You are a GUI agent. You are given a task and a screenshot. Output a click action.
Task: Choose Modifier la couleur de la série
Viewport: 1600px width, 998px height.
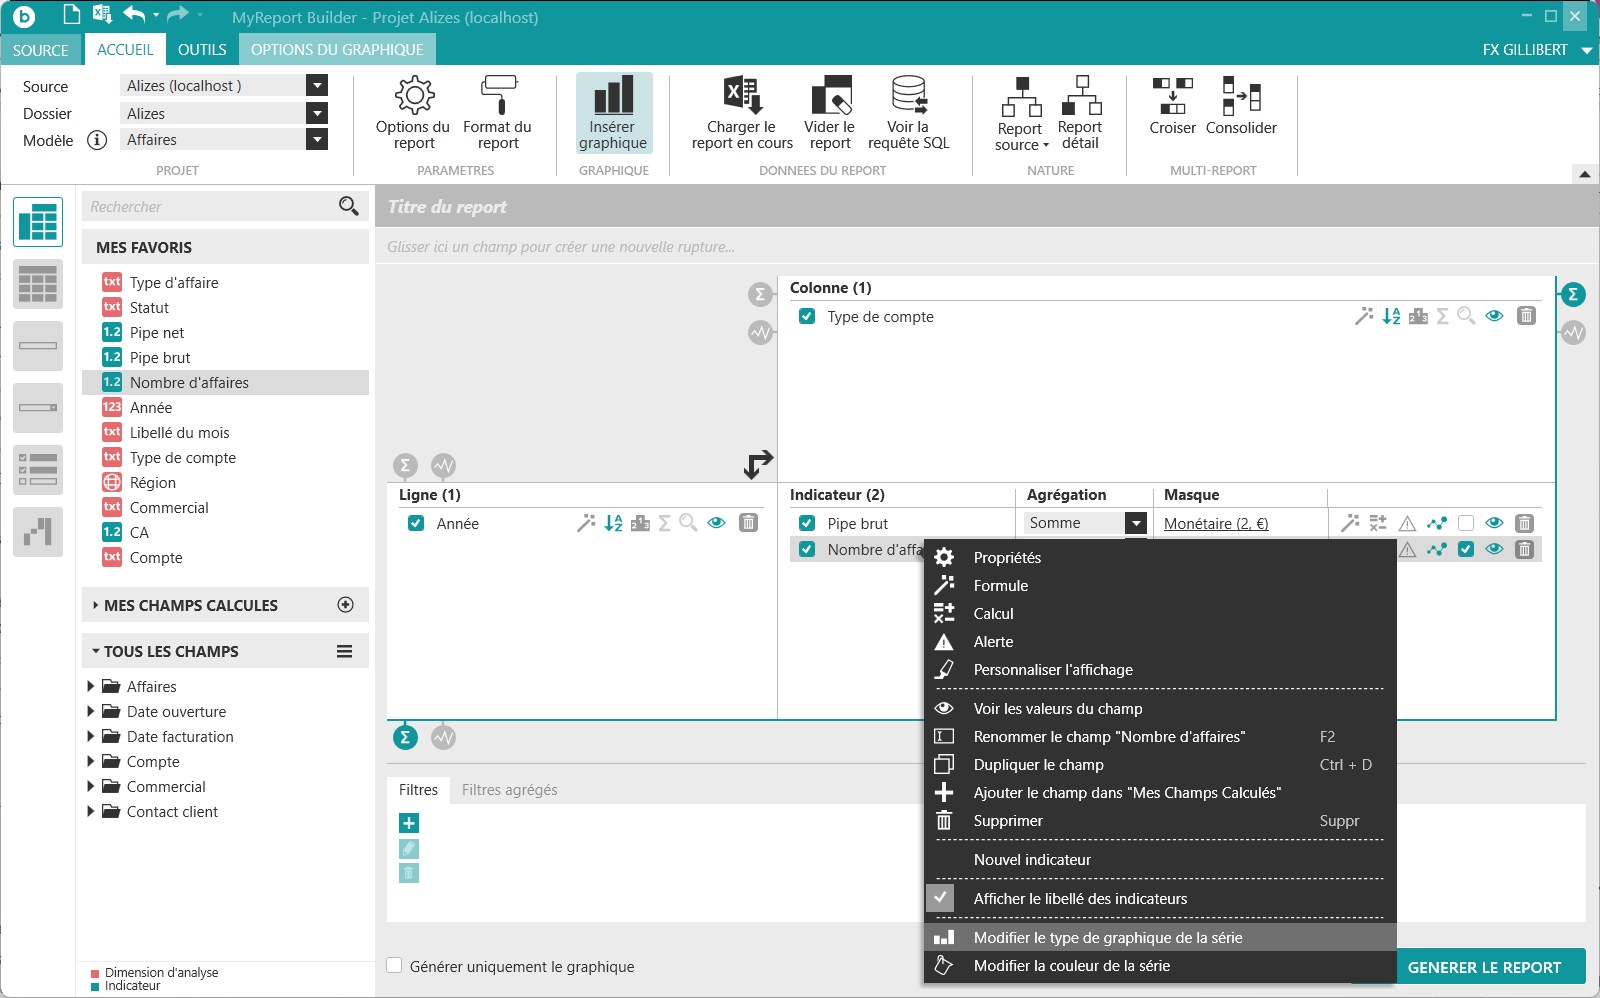[1071, 966]
